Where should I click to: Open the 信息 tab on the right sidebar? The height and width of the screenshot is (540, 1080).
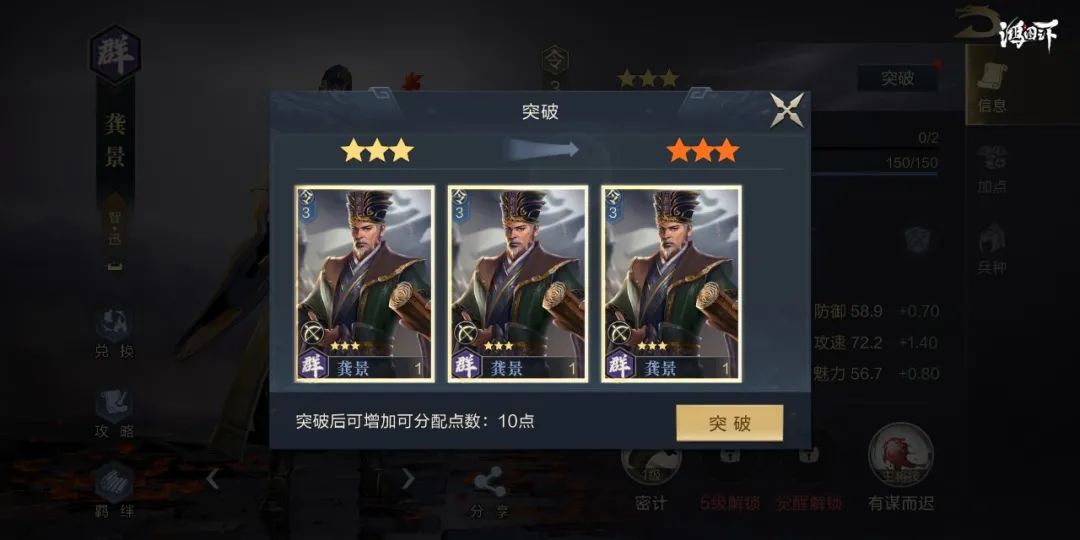[992, 86]
